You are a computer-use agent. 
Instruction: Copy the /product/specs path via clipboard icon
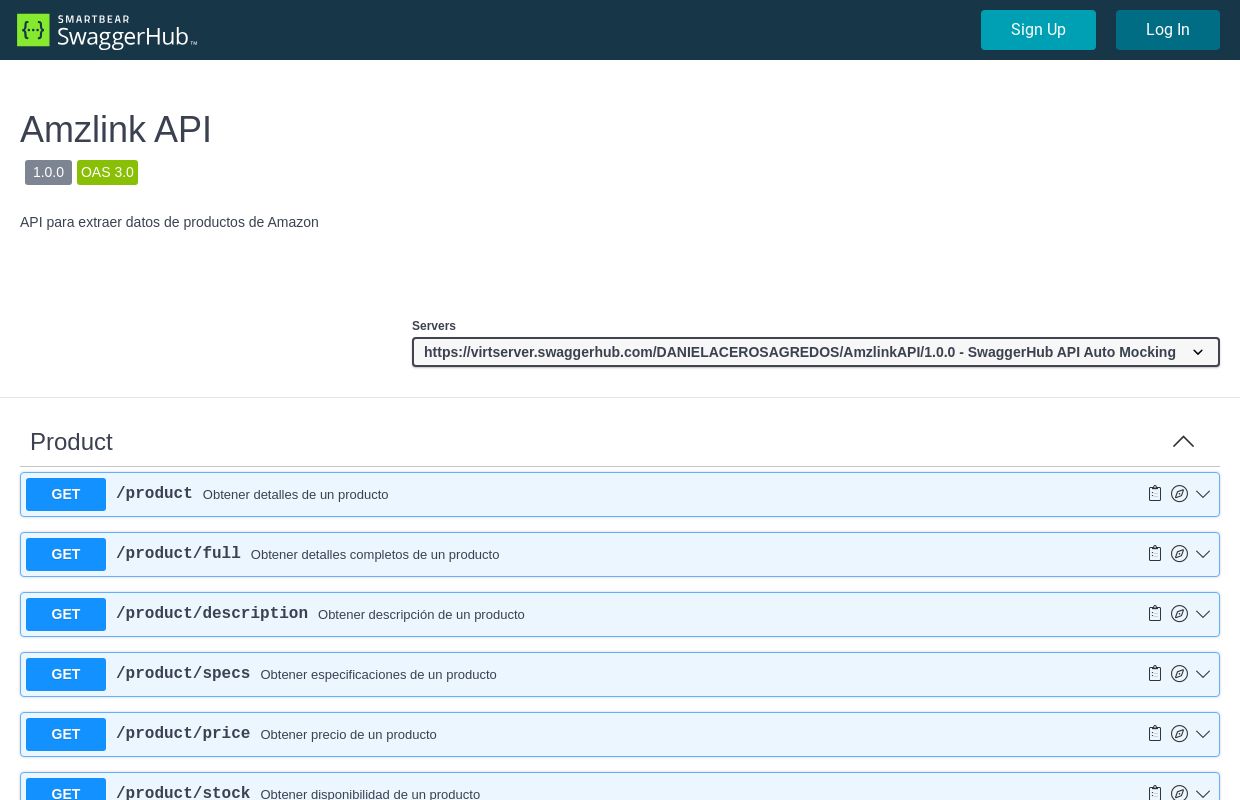(x=1155, y=674)
